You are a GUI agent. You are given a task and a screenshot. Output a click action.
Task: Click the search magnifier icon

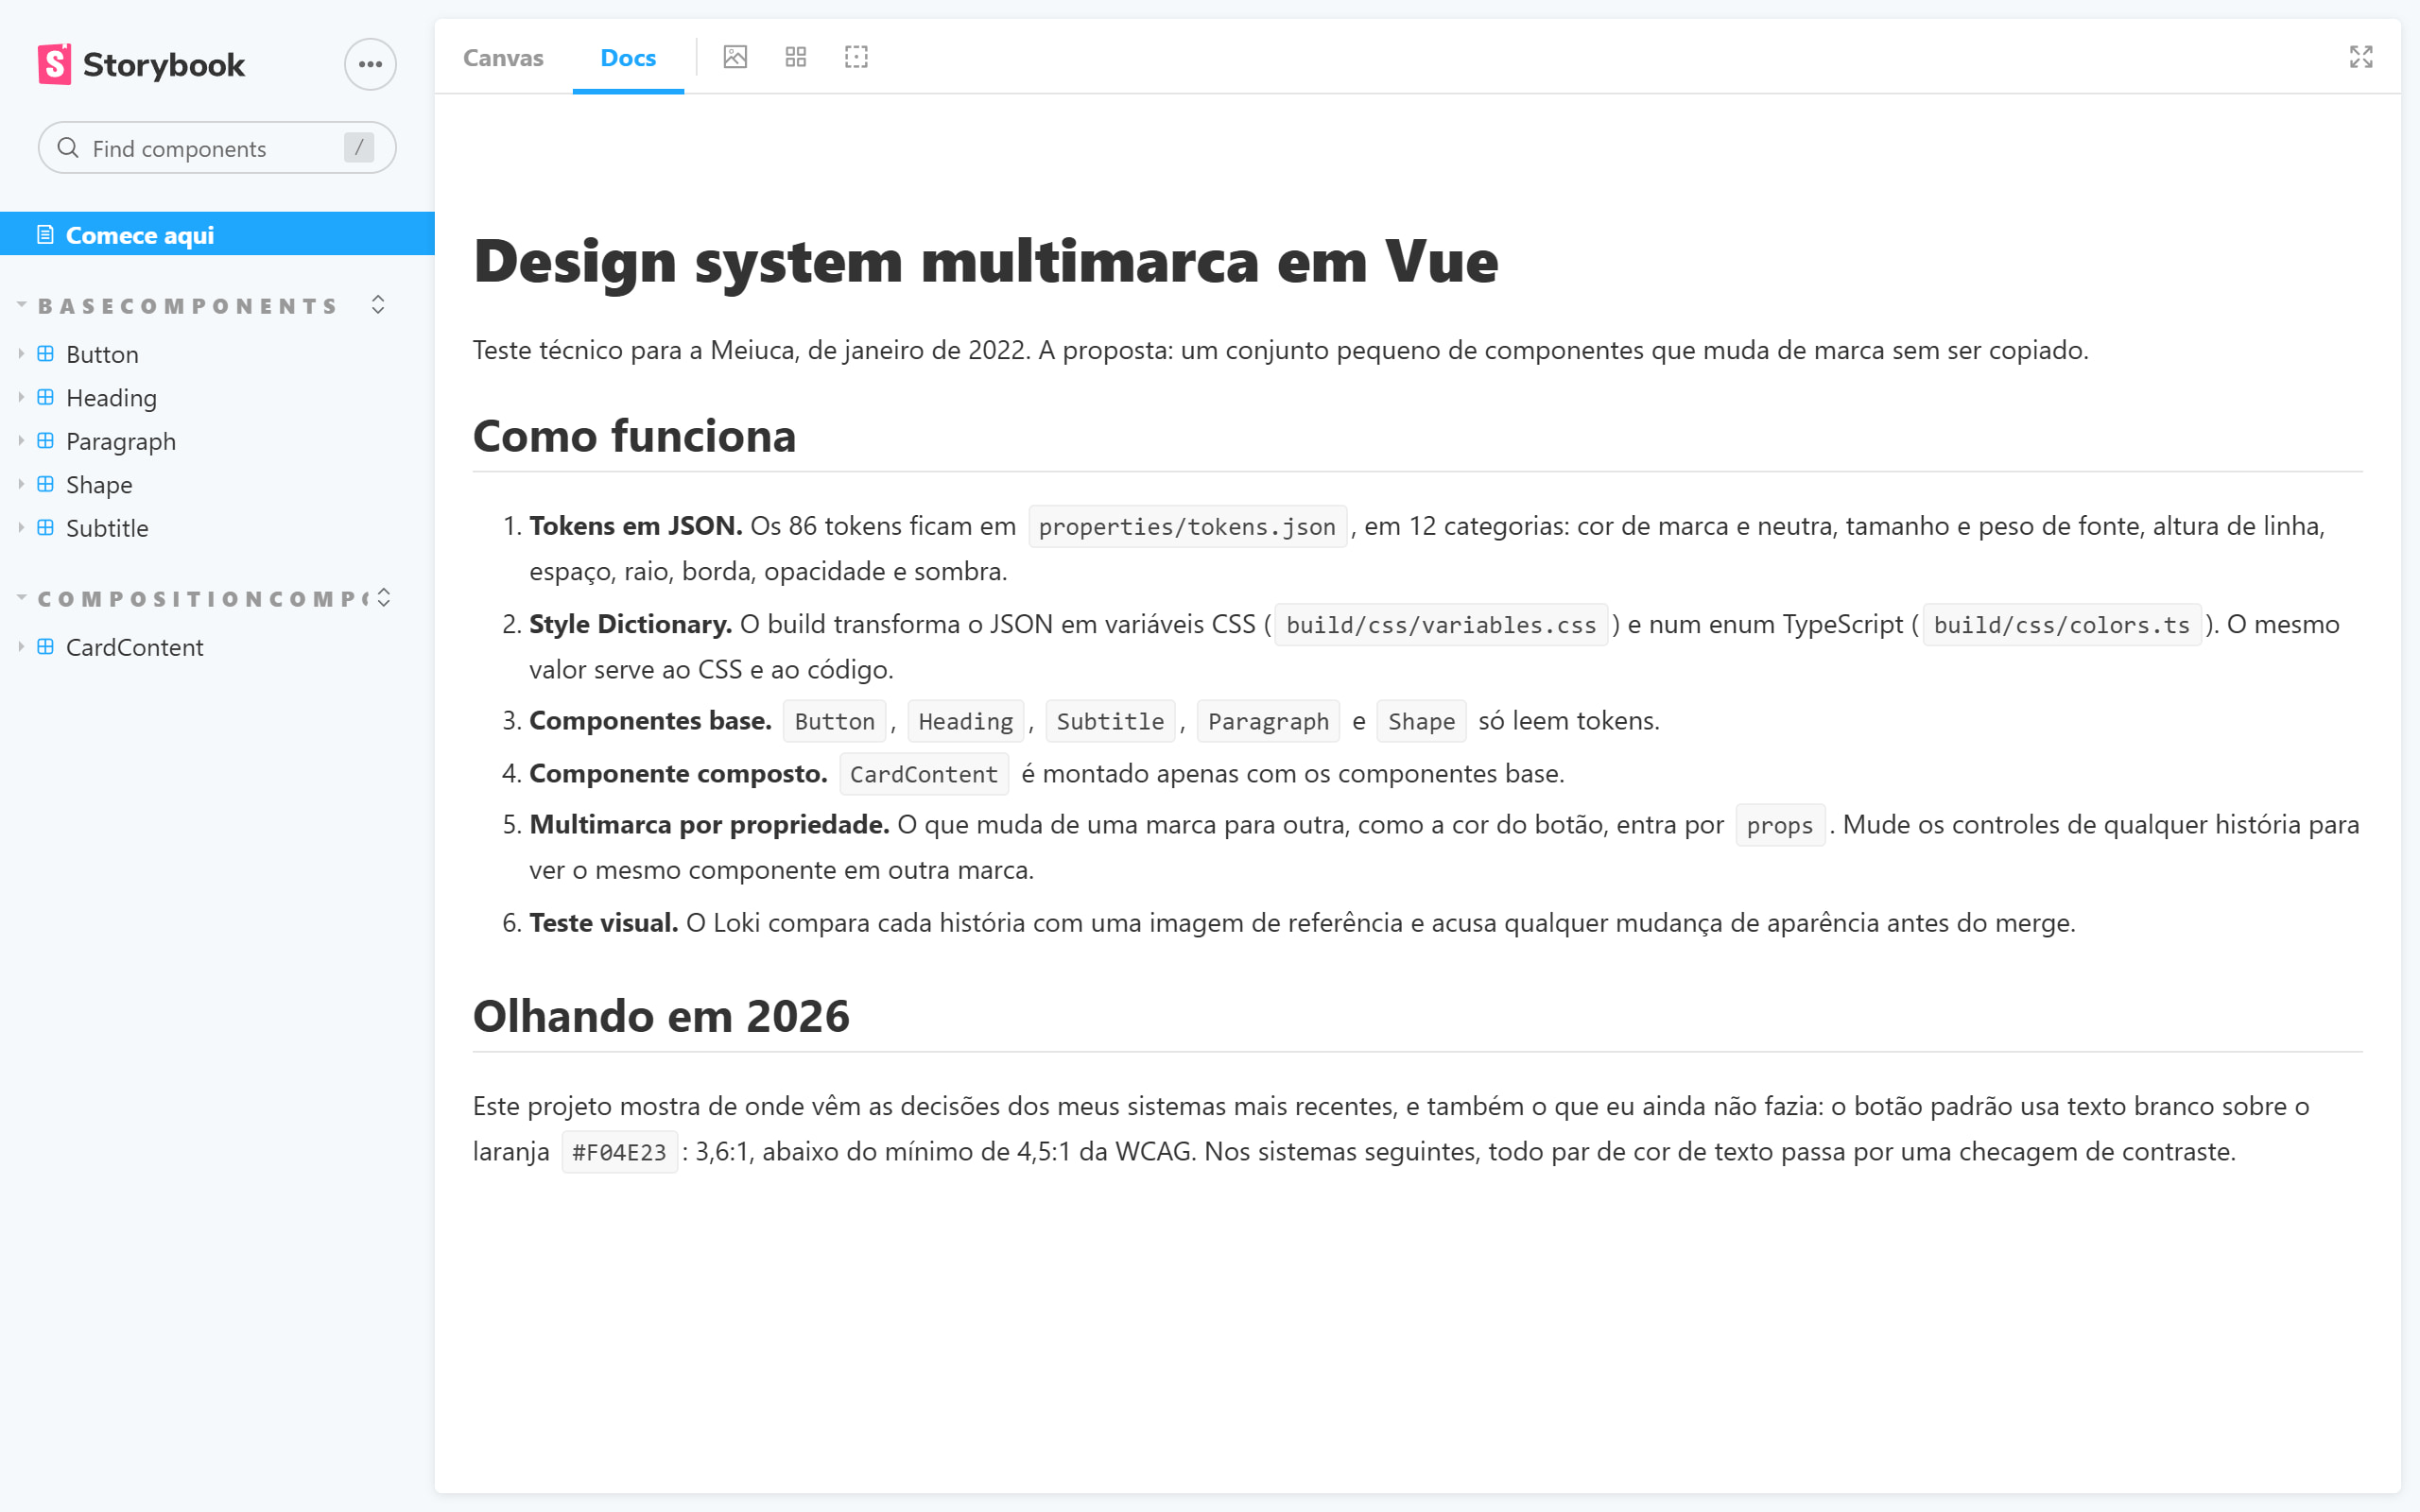68,148
